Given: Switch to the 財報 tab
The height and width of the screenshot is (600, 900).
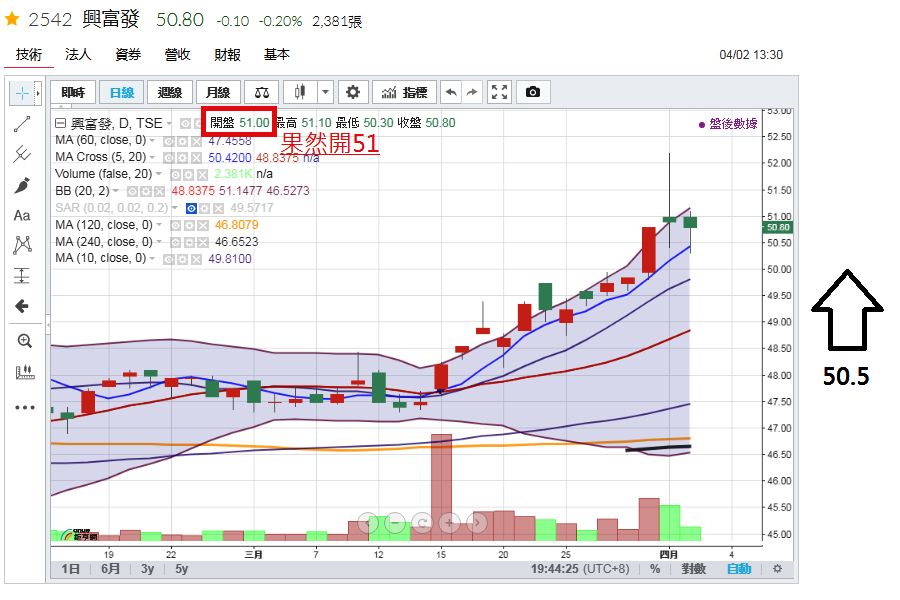Looking at the screenshot, I should click(x=227, y=55).
